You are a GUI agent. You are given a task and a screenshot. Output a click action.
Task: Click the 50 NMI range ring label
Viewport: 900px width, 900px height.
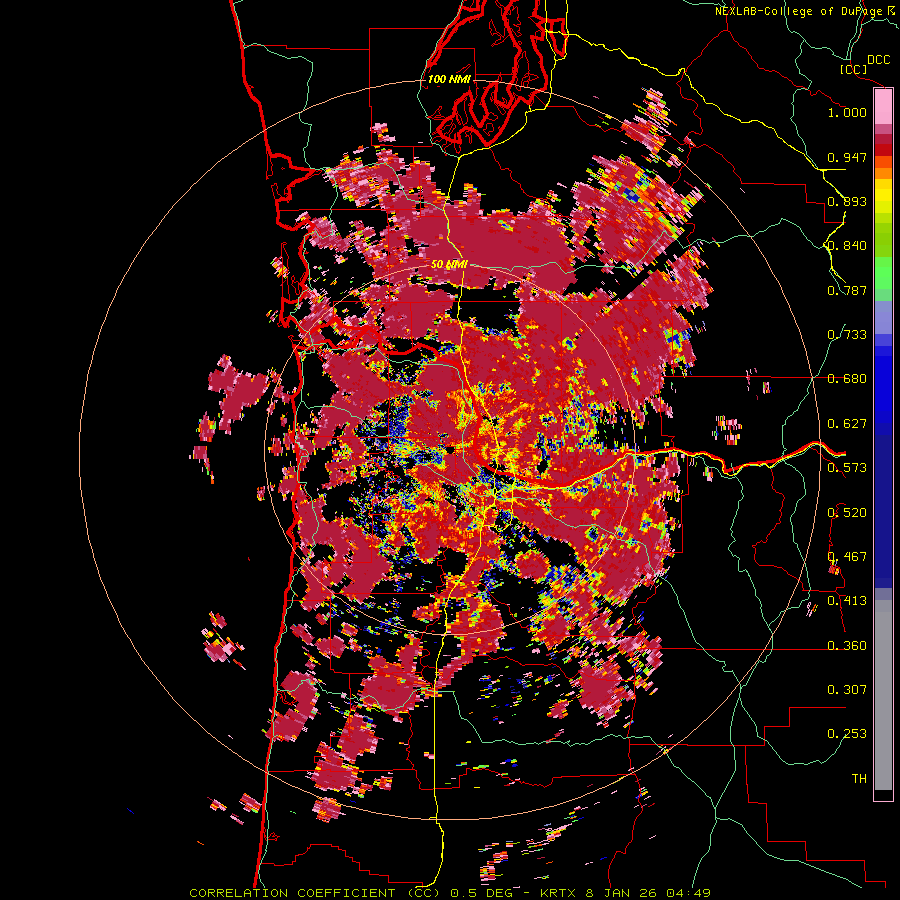[449, 265]
